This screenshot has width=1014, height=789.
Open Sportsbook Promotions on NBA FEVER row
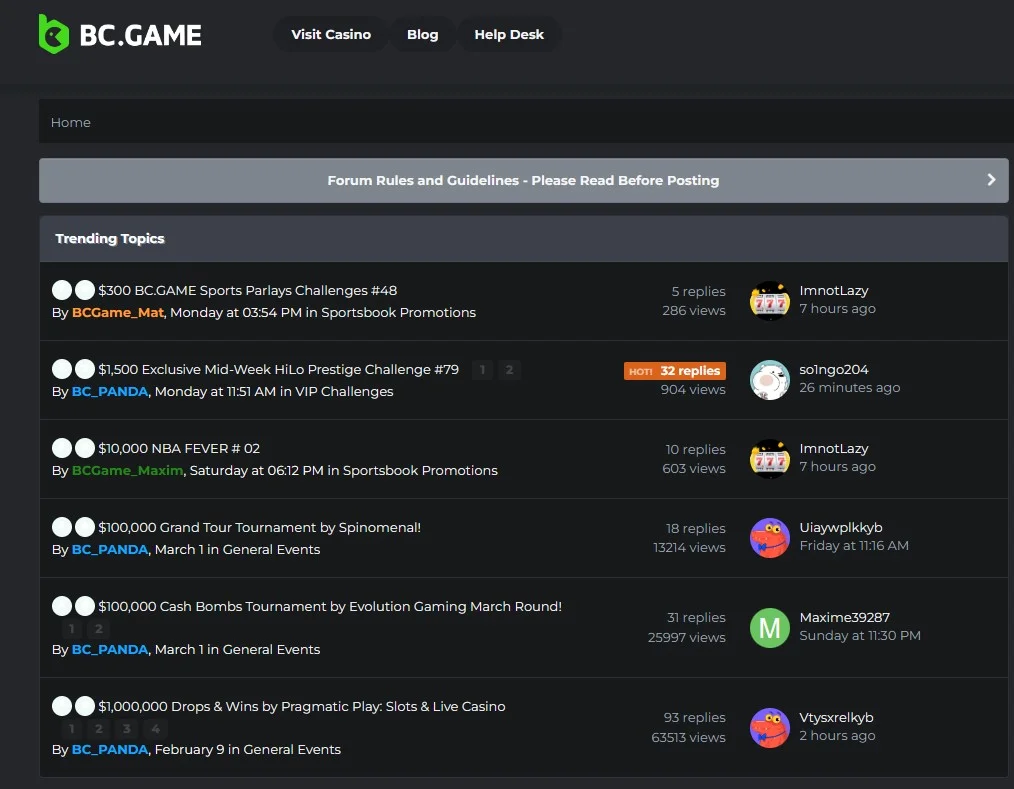coord(420,470)
